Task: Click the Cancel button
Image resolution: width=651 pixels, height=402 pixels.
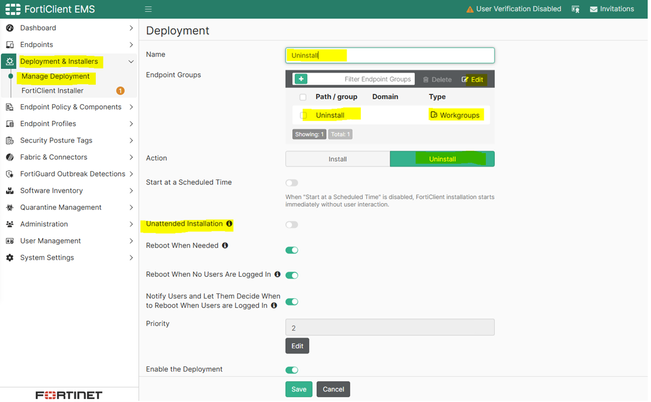Action: (x=333, y=390)
